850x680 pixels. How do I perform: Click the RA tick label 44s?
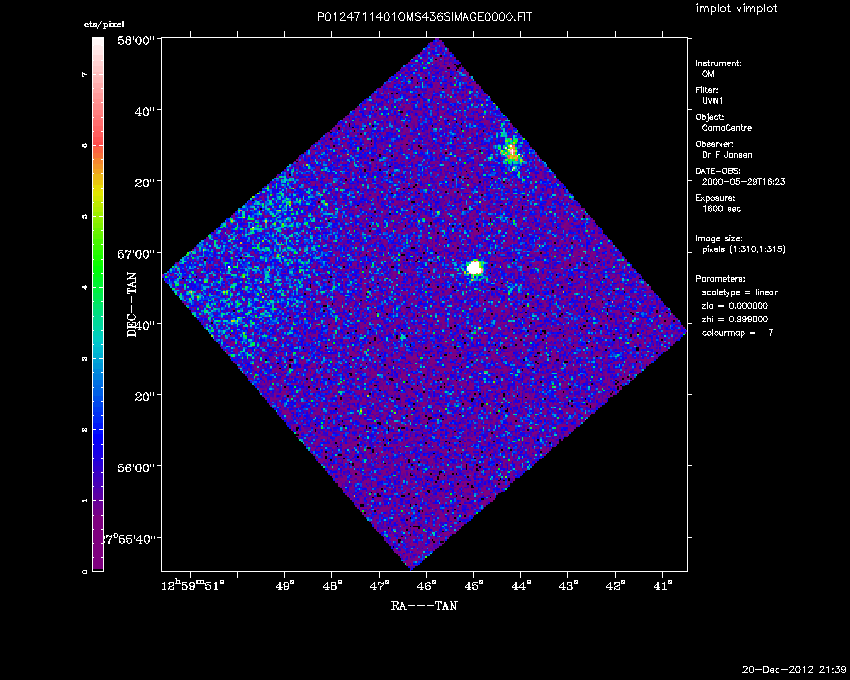[x=522, y=586]
